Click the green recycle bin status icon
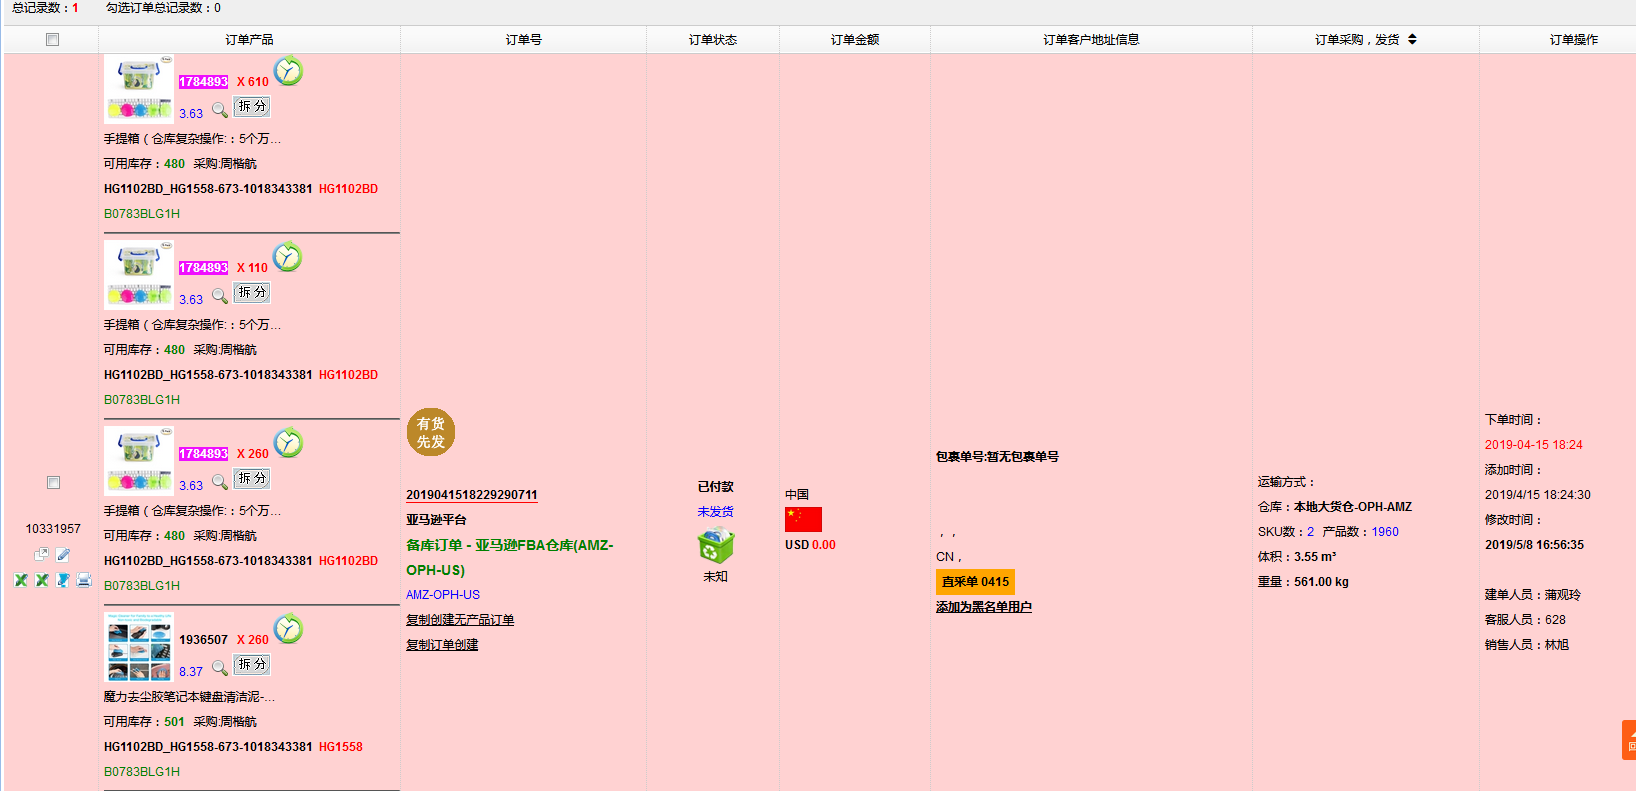 coord(716,545)
